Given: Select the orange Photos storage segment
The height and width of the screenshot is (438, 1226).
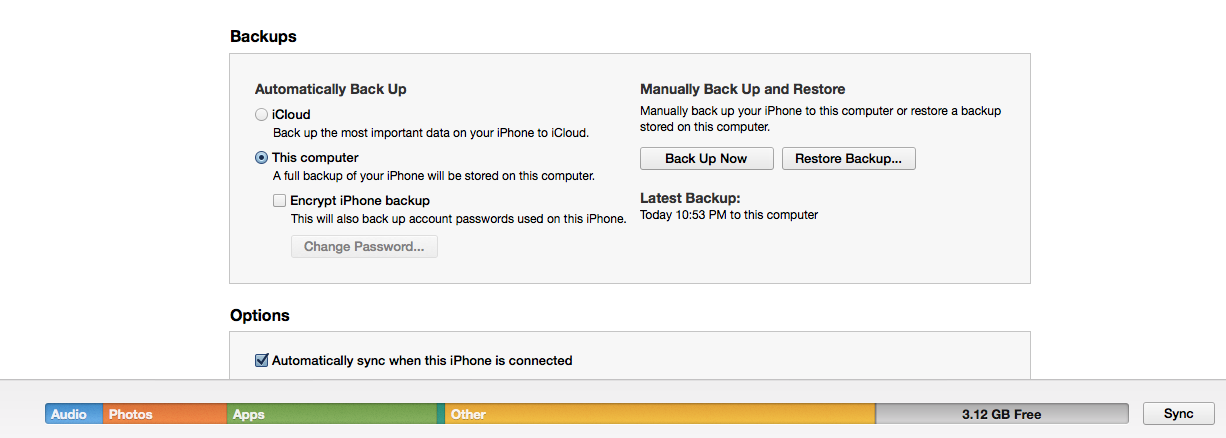Looking at the screenshot, I should coord(165,414).
